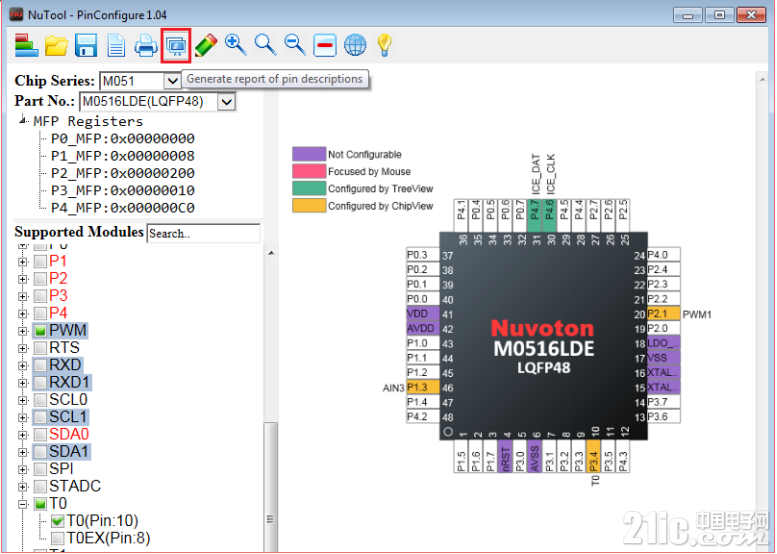Generate report of pin descriptions icon
The height and width of the screenshot is (554, 777).
coord(176,46)
